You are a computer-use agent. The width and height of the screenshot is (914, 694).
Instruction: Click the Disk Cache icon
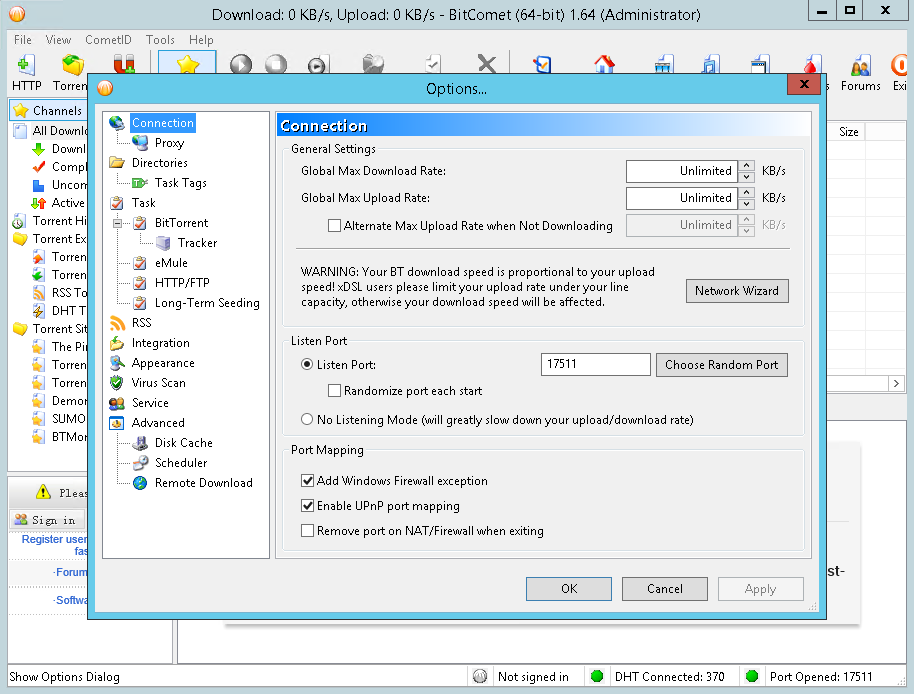coord(140,443)
